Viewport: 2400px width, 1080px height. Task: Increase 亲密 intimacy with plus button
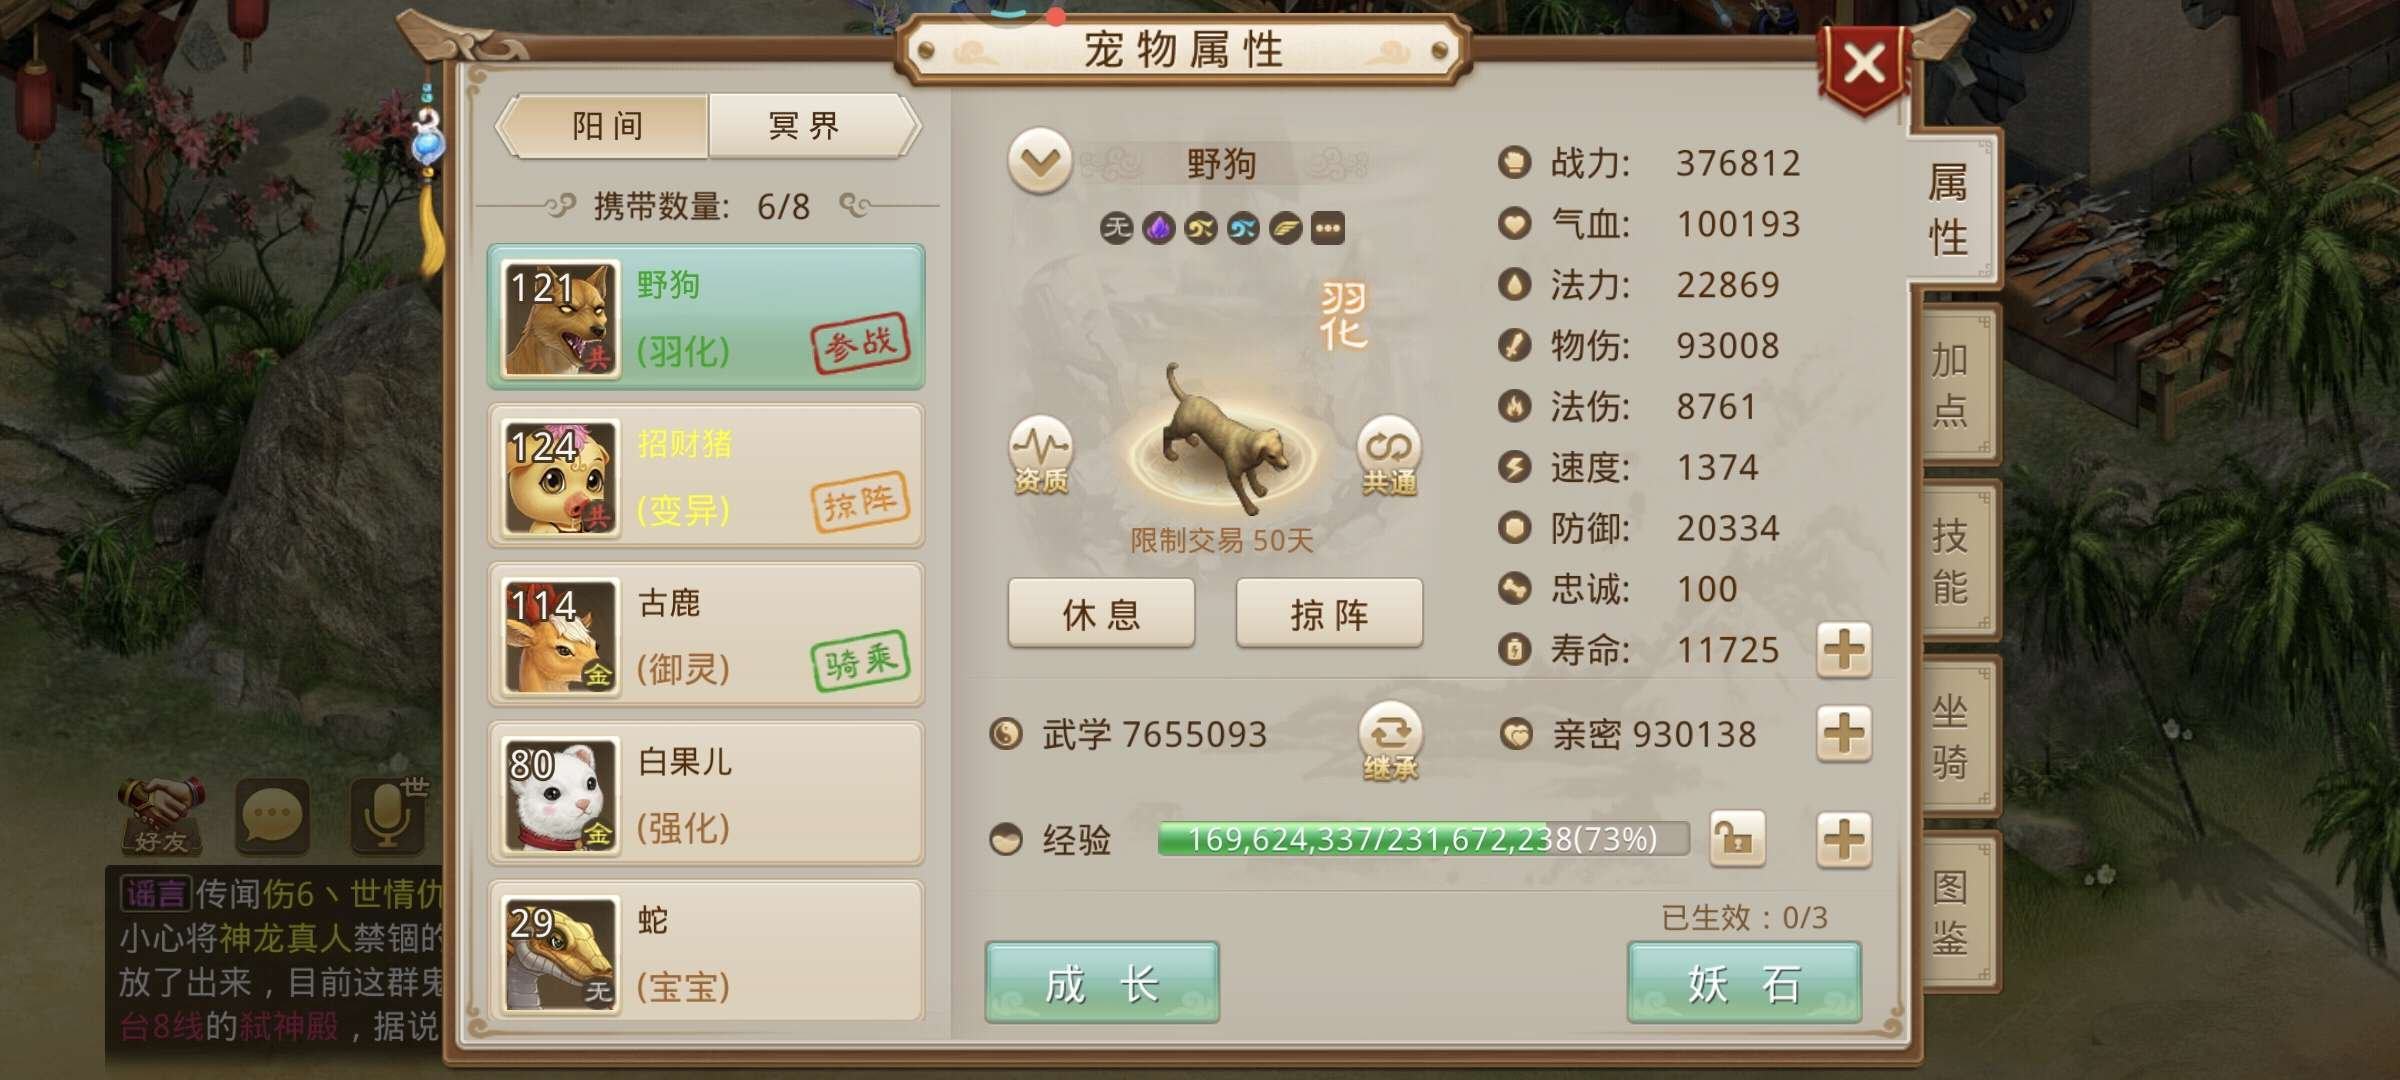1844,734
